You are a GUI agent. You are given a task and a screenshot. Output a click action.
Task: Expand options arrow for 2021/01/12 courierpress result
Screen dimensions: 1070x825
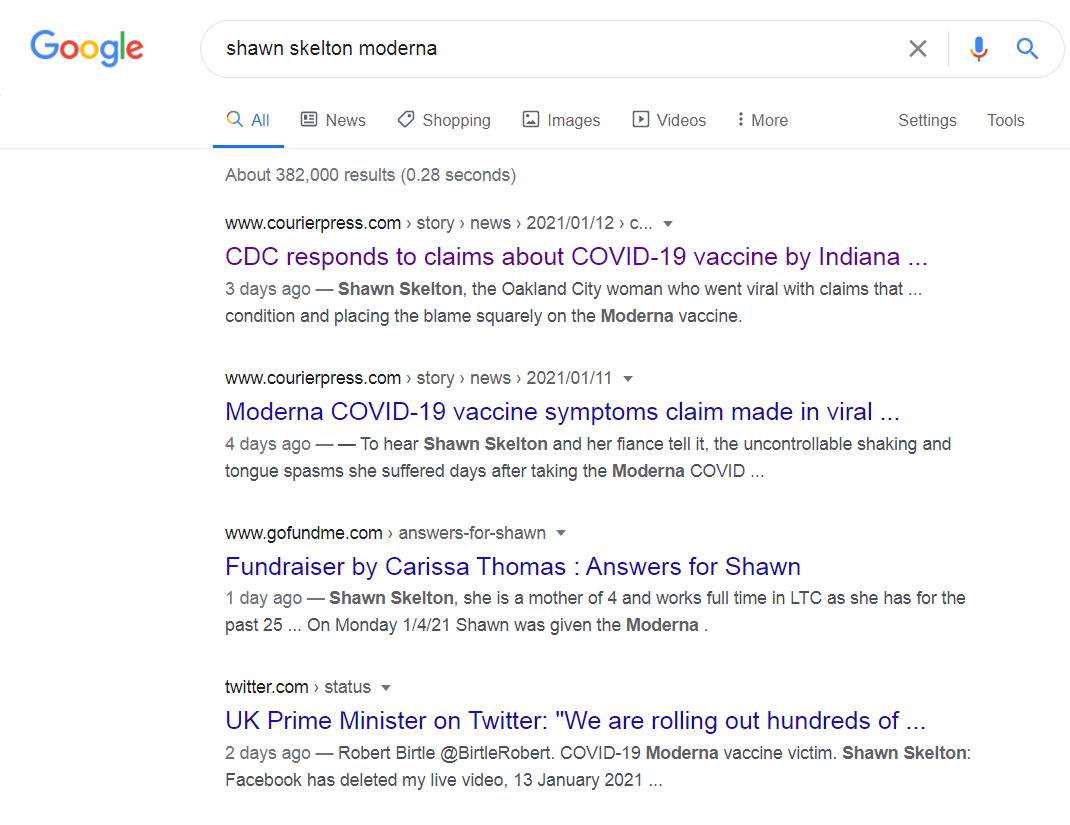tap(668, 224)
